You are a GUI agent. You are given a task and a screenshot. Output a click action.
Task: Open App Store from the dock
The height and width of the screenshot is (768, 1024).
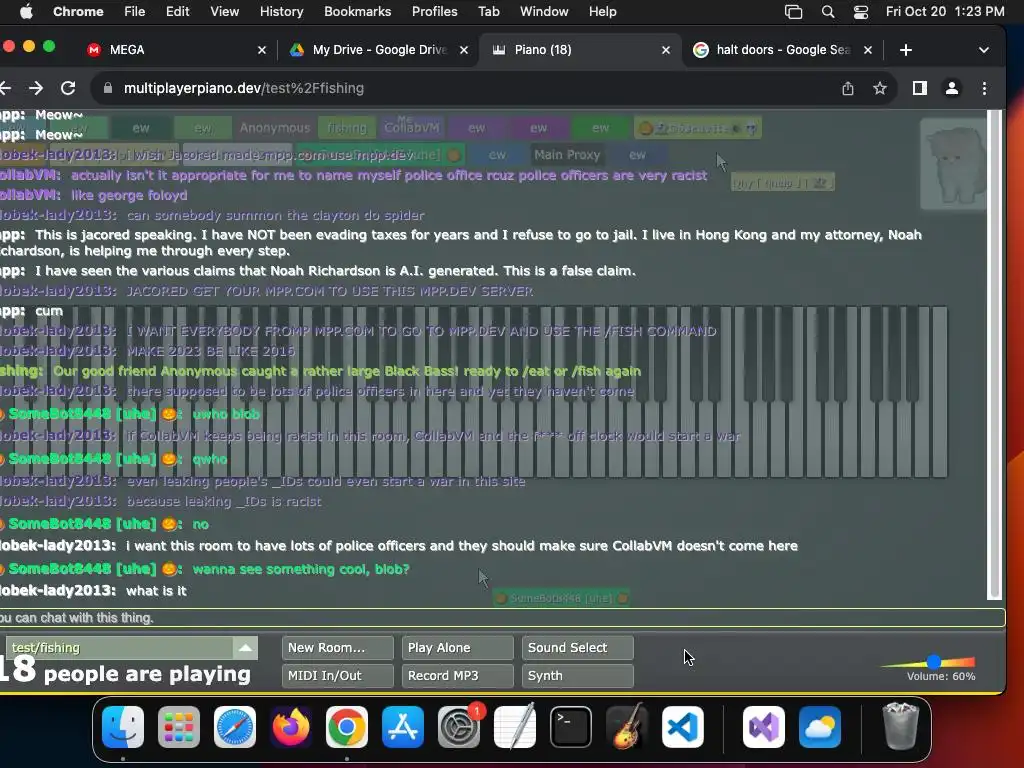403,727
